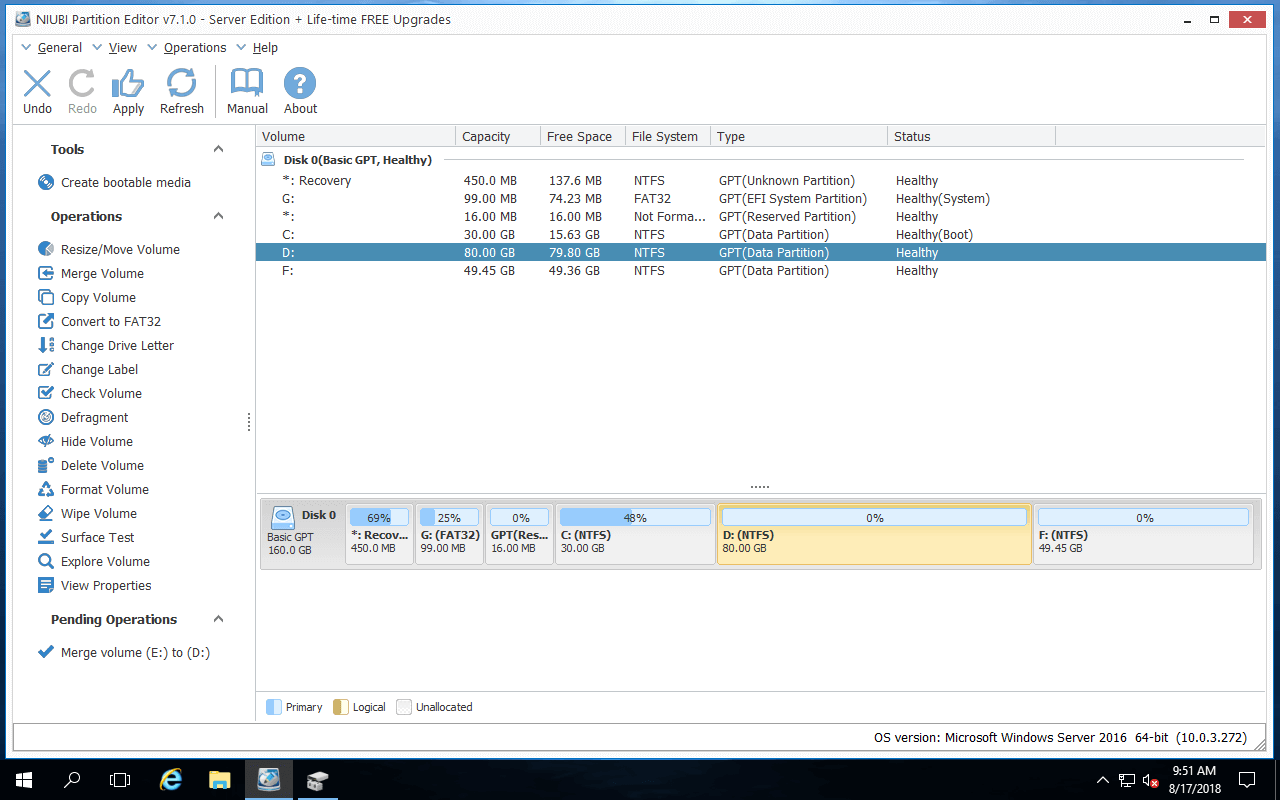Open the General menu
Viewport: 1280px width, 800px height.
pyautogui.click(x=52, y=47)
